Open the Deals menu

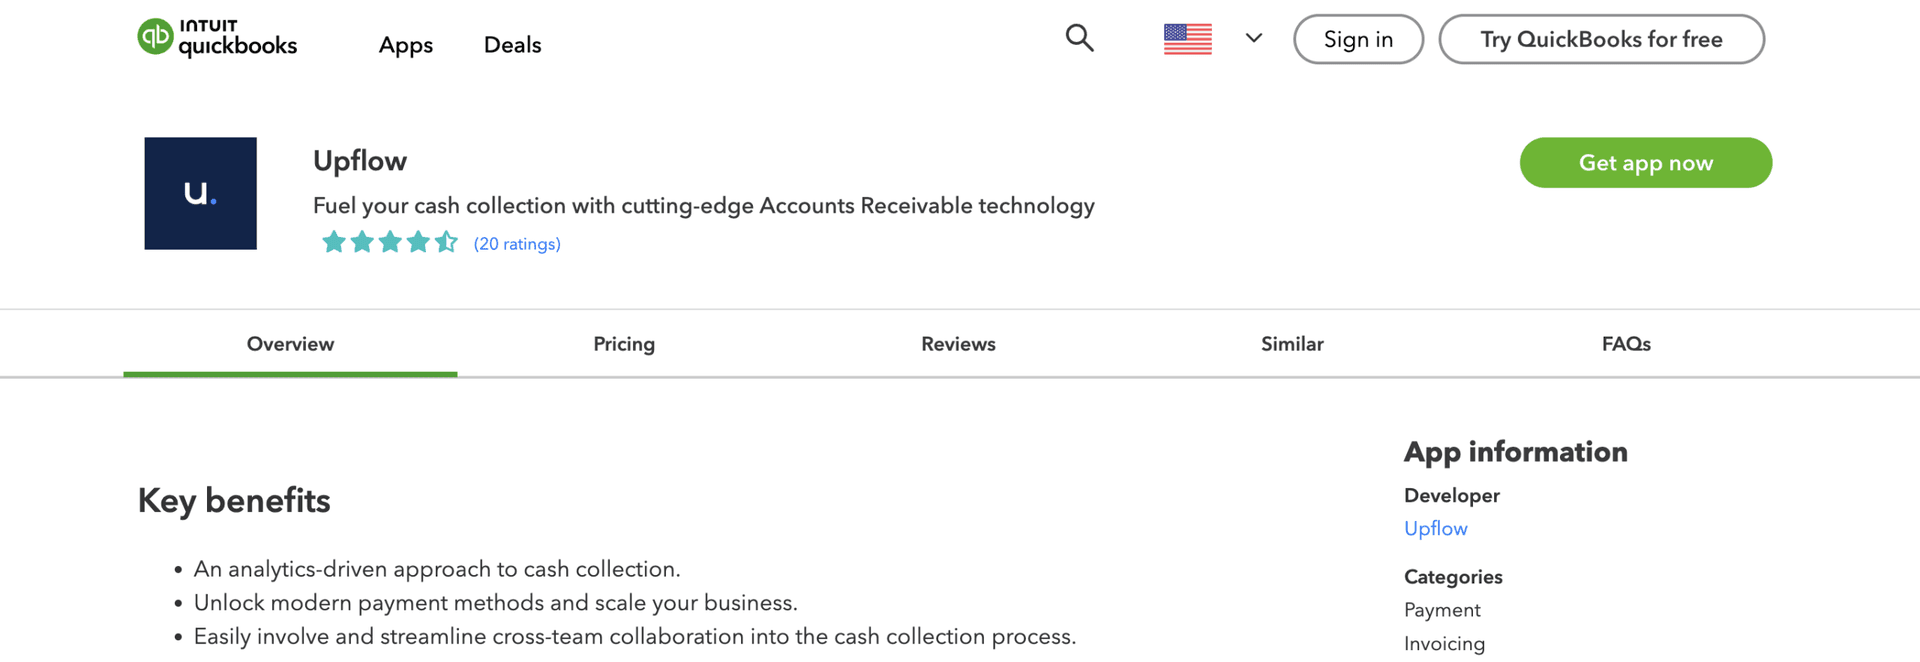(x=512, y=45)
